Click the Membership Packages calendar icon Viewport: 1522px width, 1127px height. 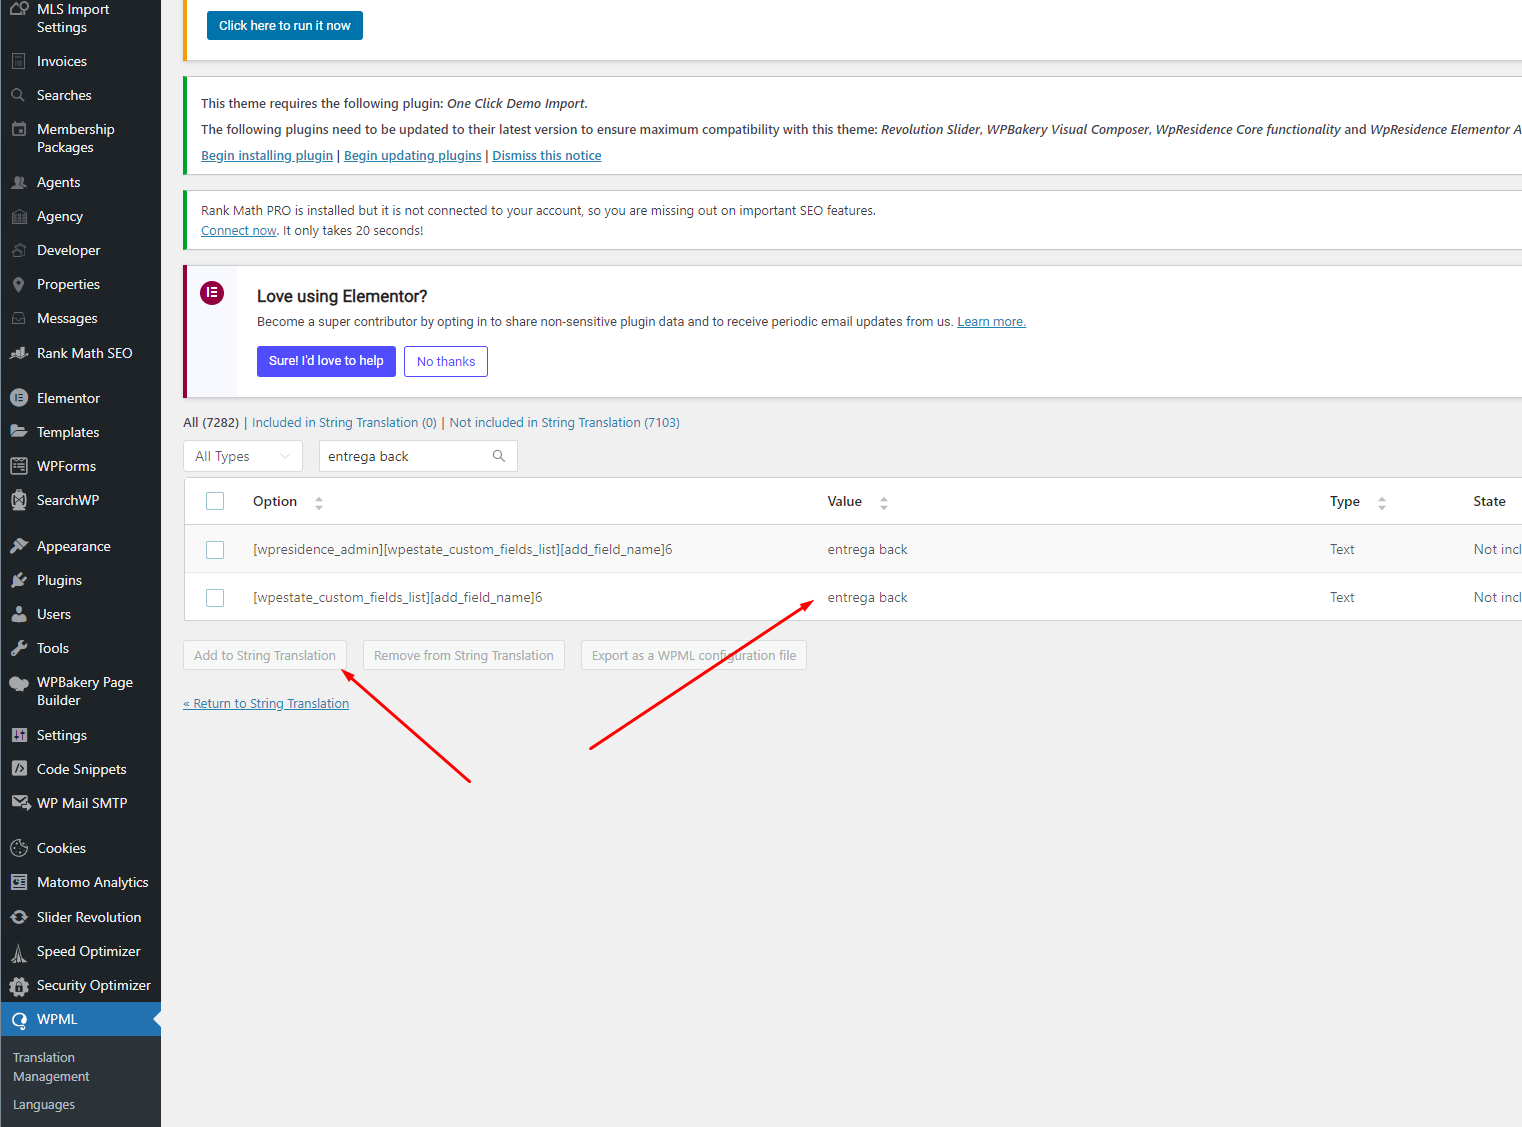[19, 129]
